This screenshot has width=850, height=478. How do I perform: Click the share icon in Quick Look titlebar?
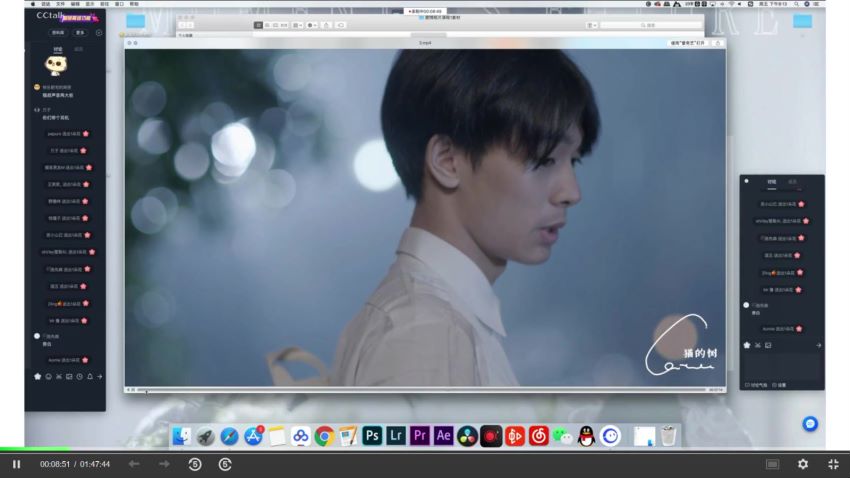coord(718,43)
